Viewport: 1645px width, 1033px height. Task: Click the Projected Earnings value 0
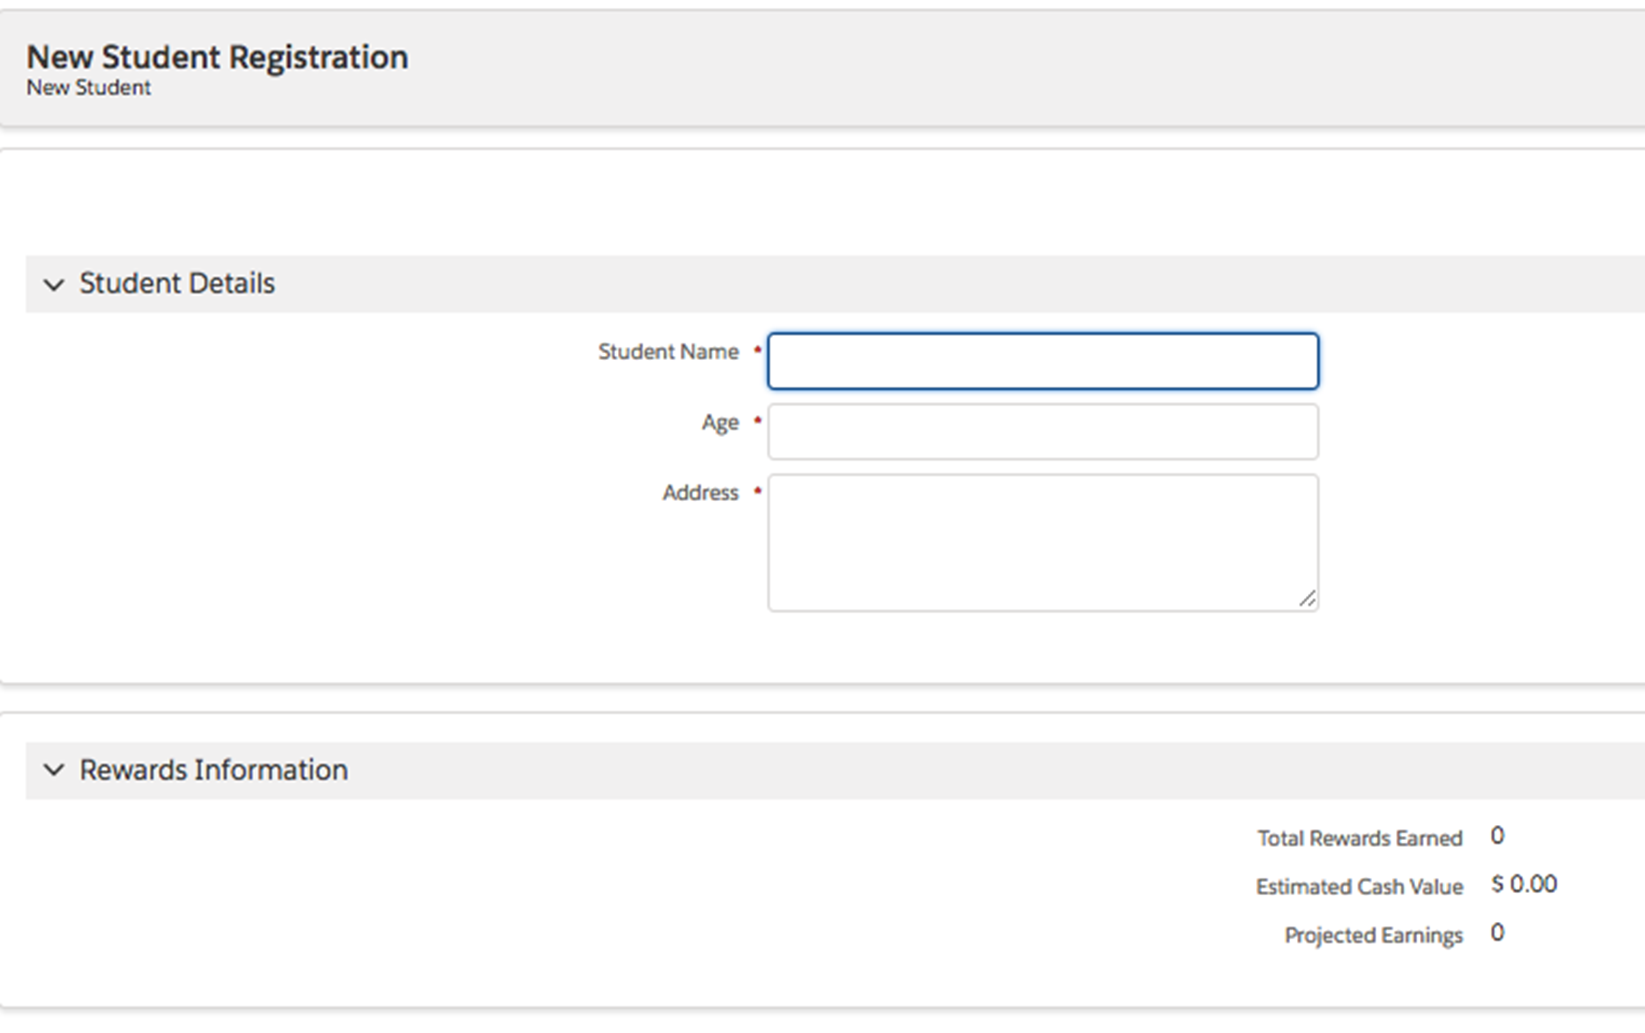click(1497, 933)
